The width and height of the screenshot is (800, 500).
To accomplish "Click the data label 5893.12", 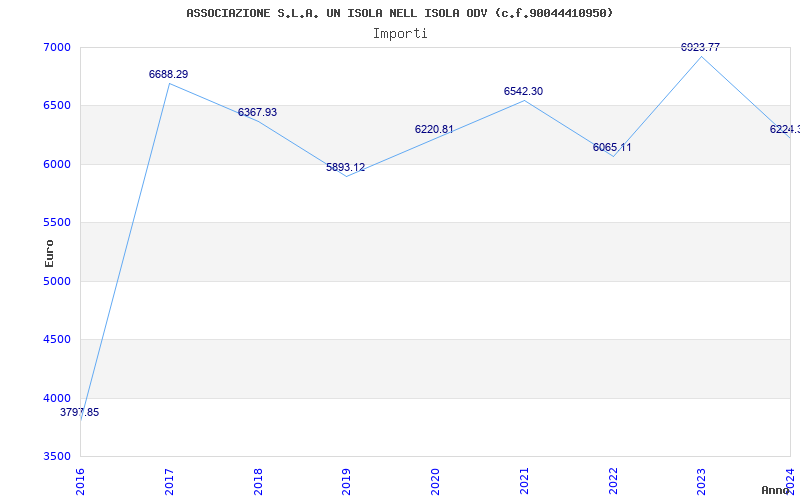I will [x=346, y=167].
